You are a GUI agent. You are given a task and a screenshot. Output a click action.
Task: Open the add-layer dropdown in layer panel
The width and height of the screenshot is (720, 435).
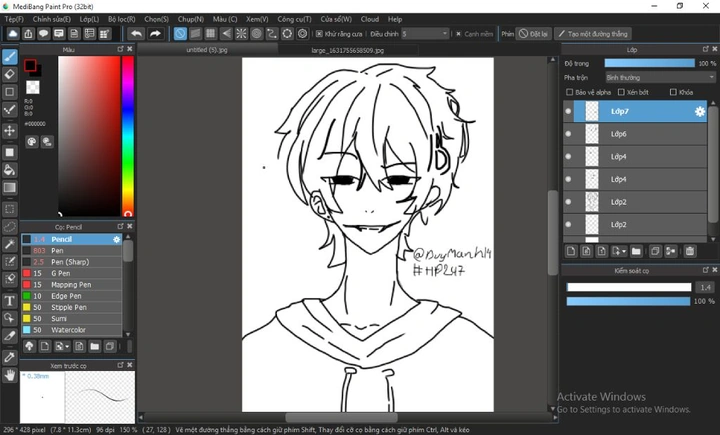(619, 251)
